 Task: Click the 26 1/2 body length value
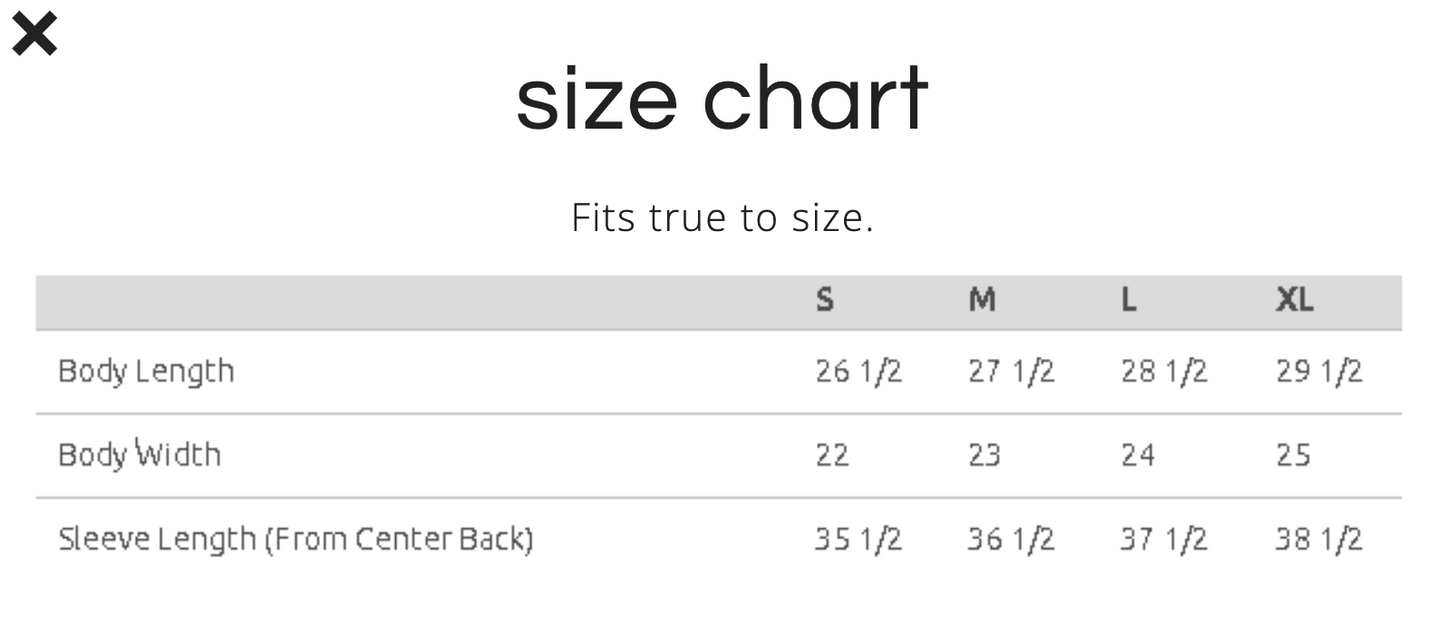(x=858, y=372)
